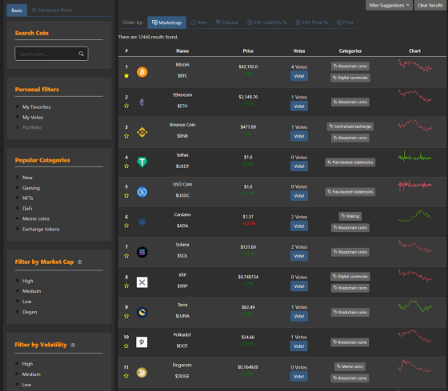Order results by Popular
This screenshot has width=448, height=391.
click(x=227, y=22)
